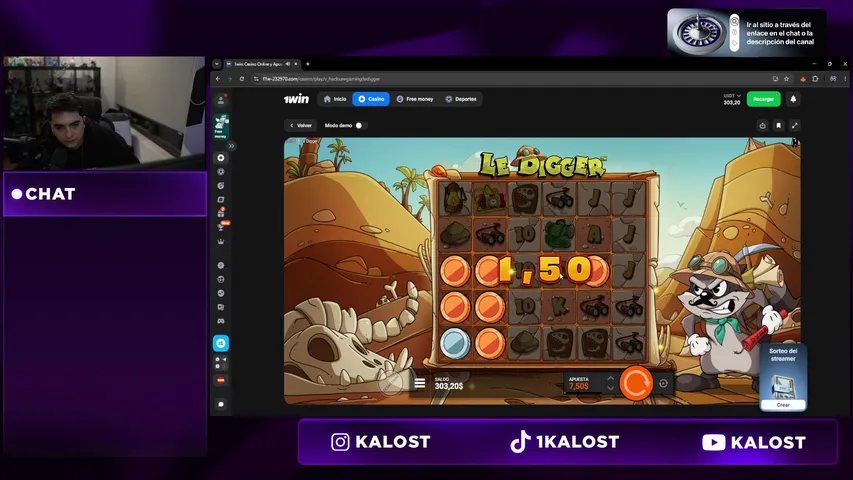The height and width of the screenshot is (480, 853).
Task: Go back with browser back arrow
Action: (218, 79)
